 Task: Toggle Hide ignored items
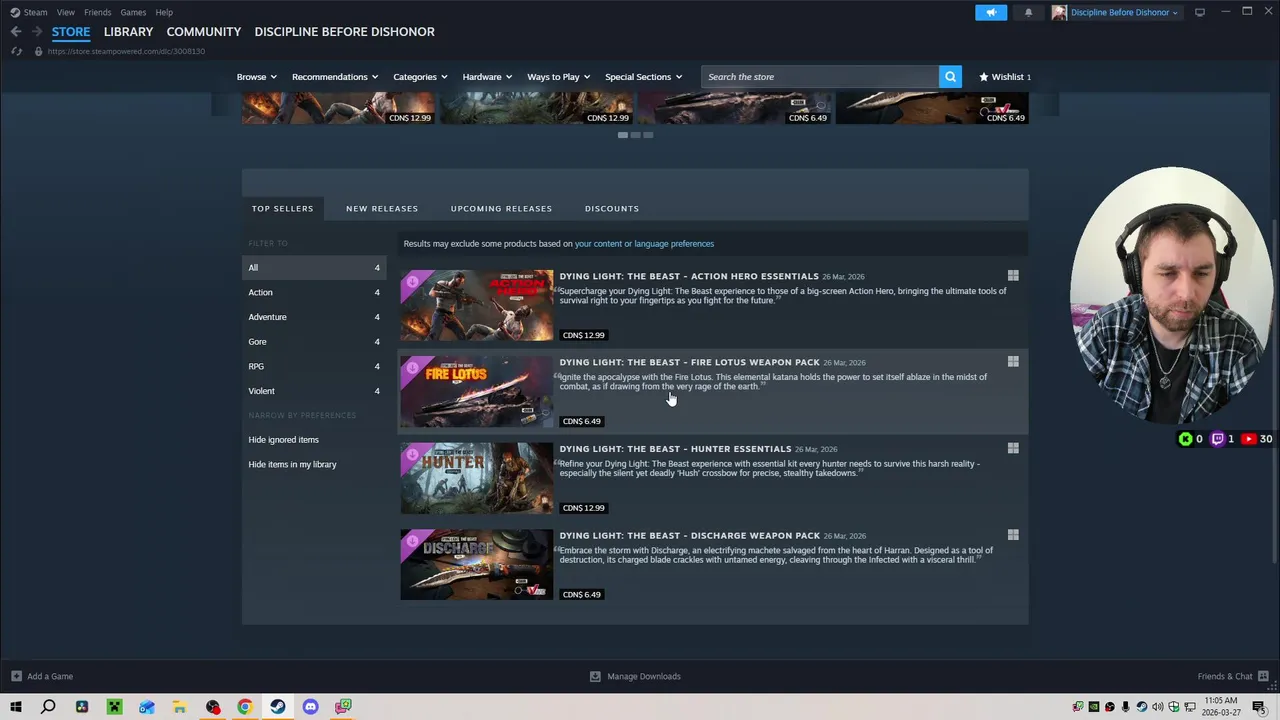(x=283, y=440)
